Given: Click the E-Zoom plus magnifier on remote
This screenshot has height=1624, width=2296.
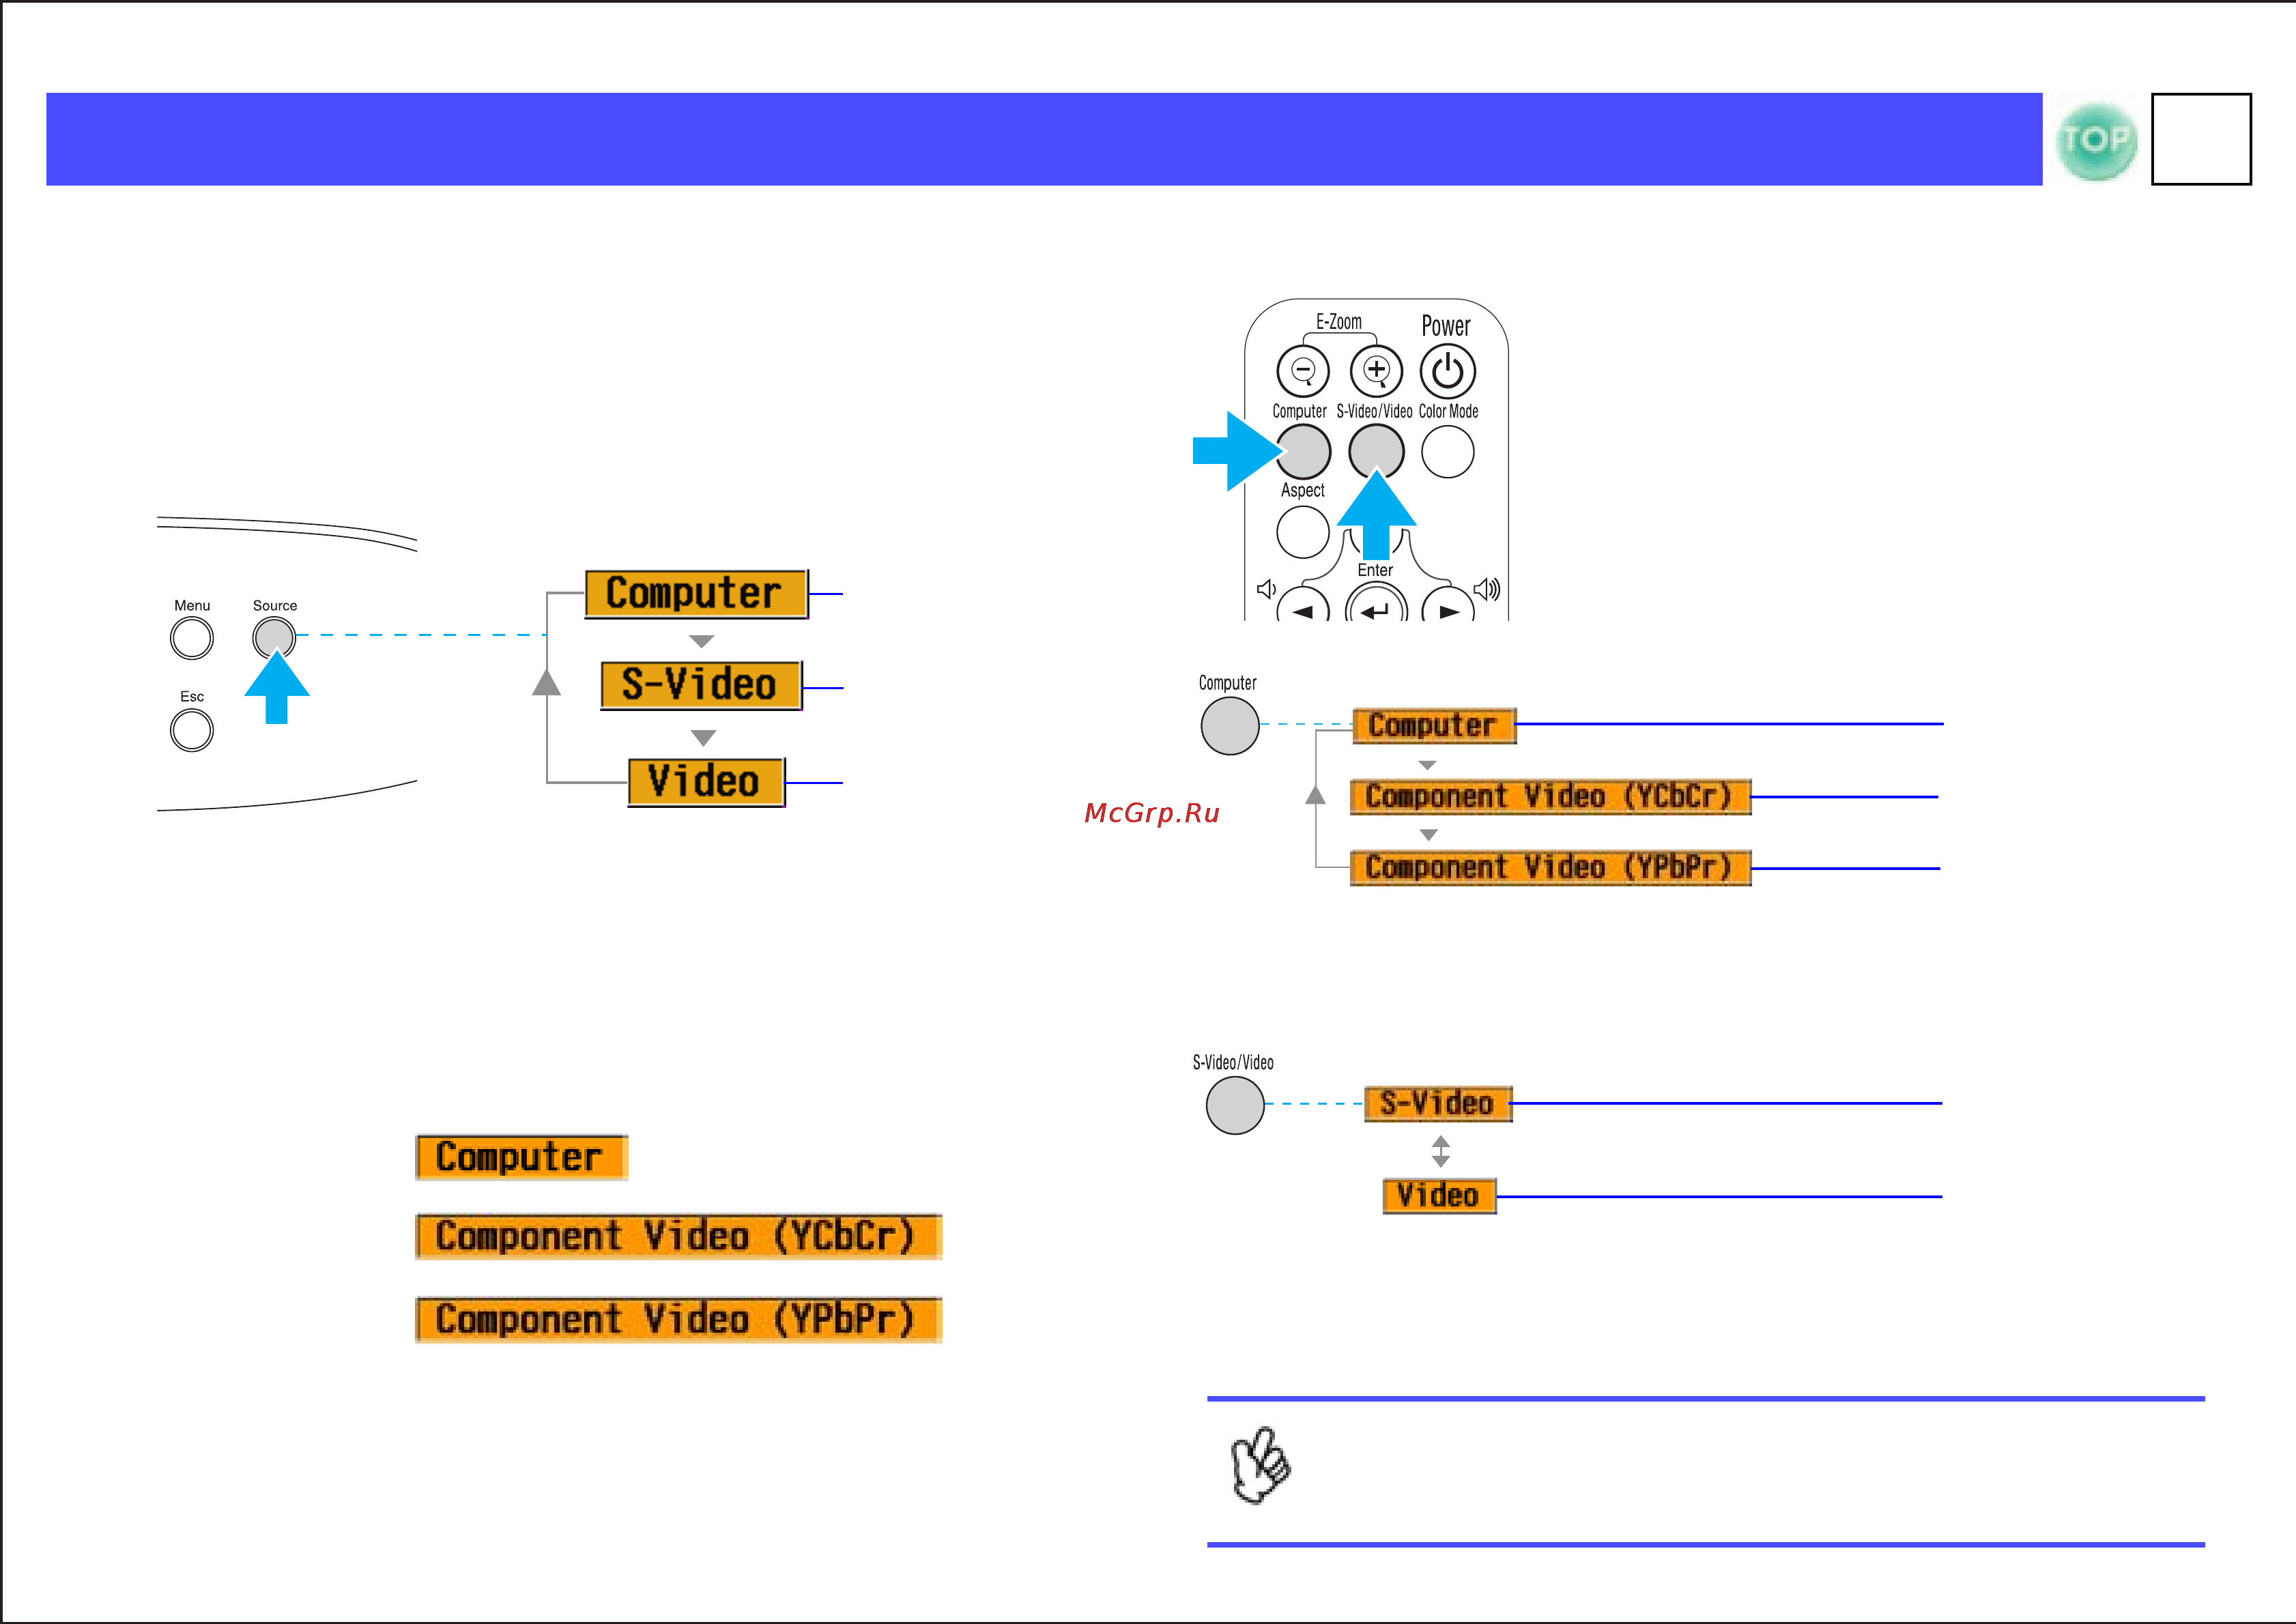Looking at the screenshot, I should tap(1376, 371).
